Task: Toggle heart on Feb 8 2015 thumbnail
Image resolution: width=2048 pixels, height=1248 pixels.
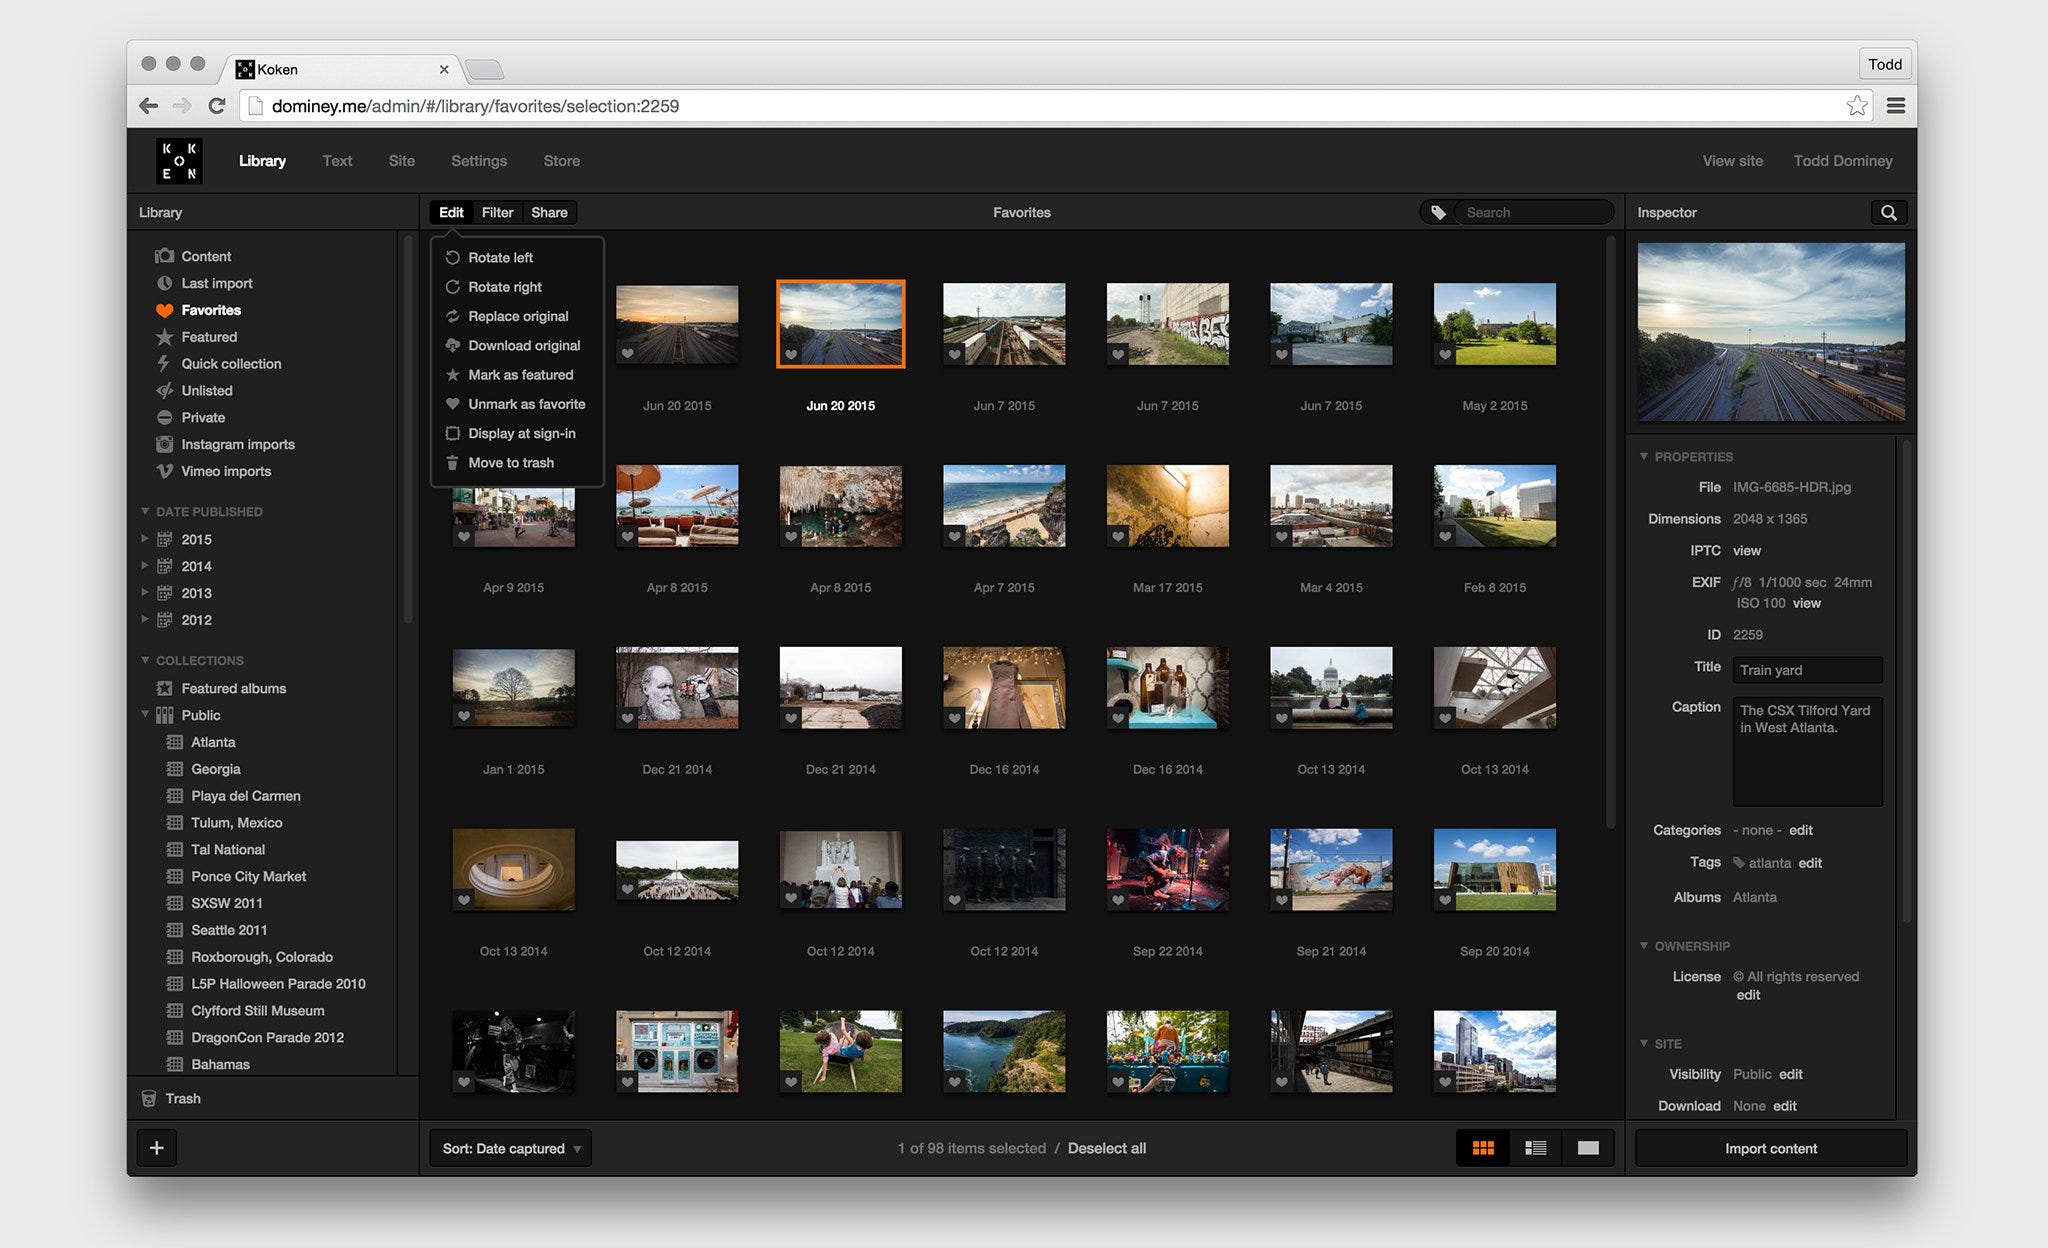Action: point(1445,536)
